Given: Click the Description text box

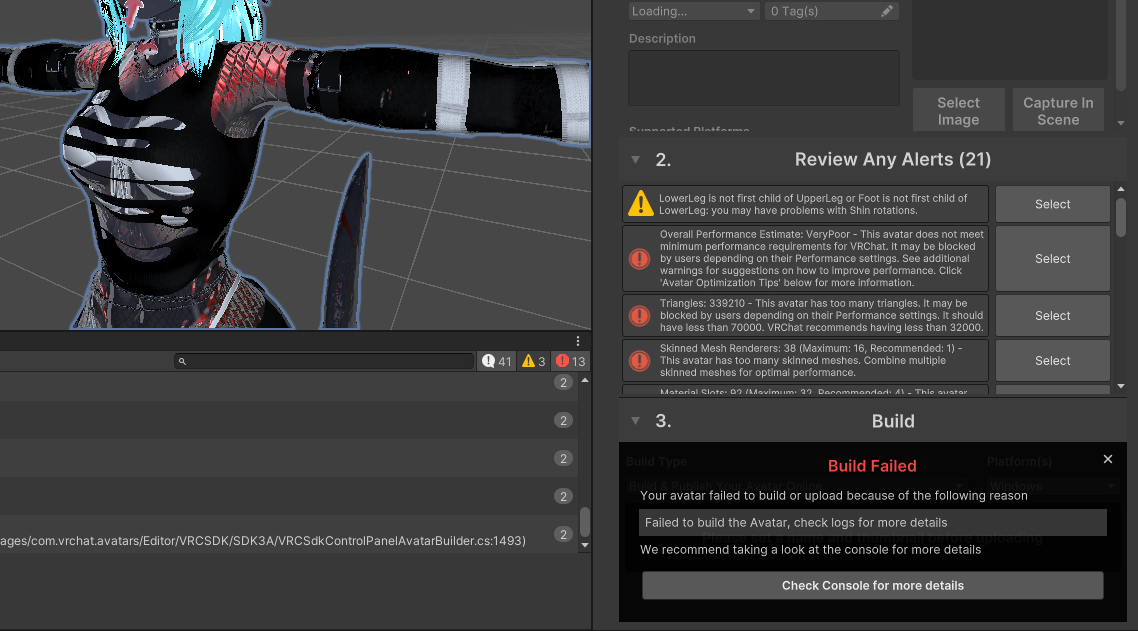Looking at the screenshot, I should tap(764, 78).
